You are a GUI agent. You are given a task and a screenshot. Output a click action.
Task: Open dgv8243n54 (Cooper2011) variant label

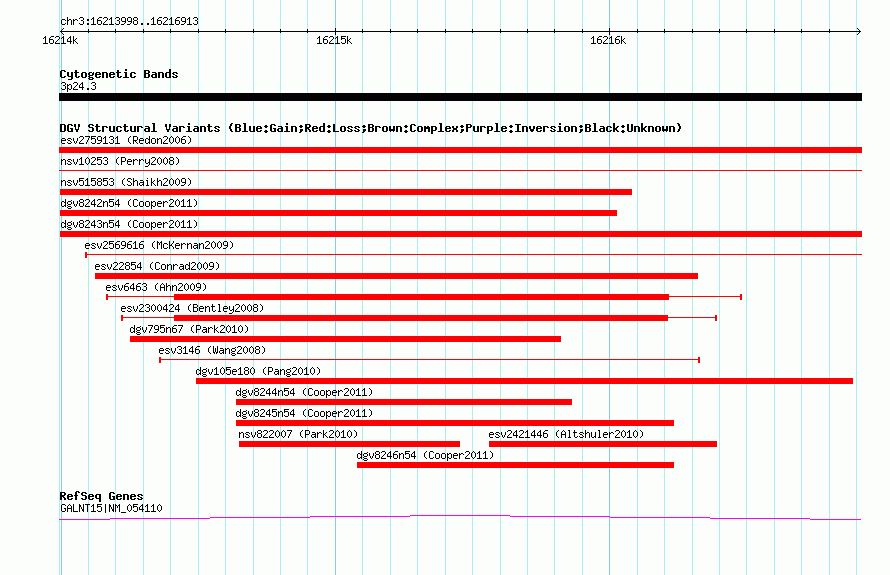(129, 224)
